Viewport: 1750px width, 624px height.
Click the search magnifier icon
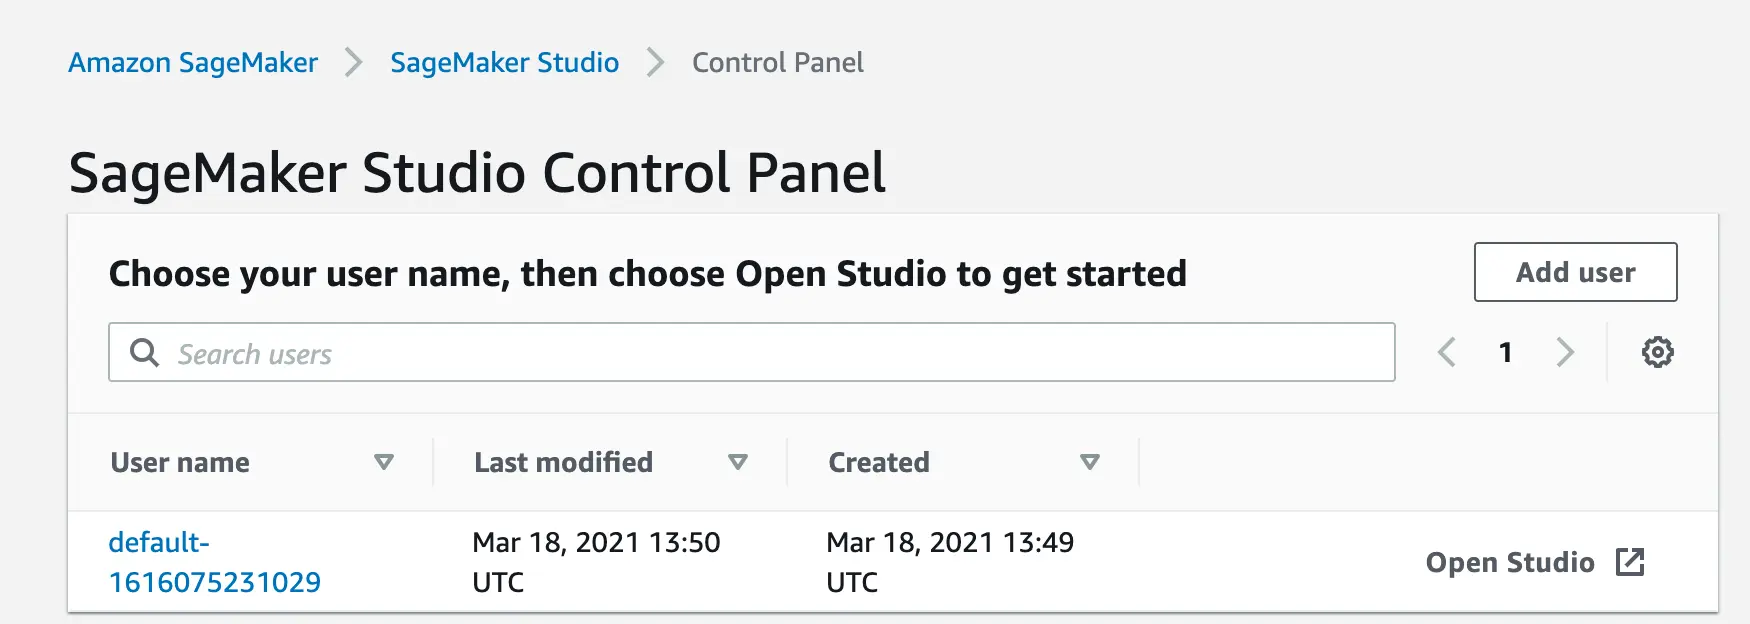pos(145,352)
